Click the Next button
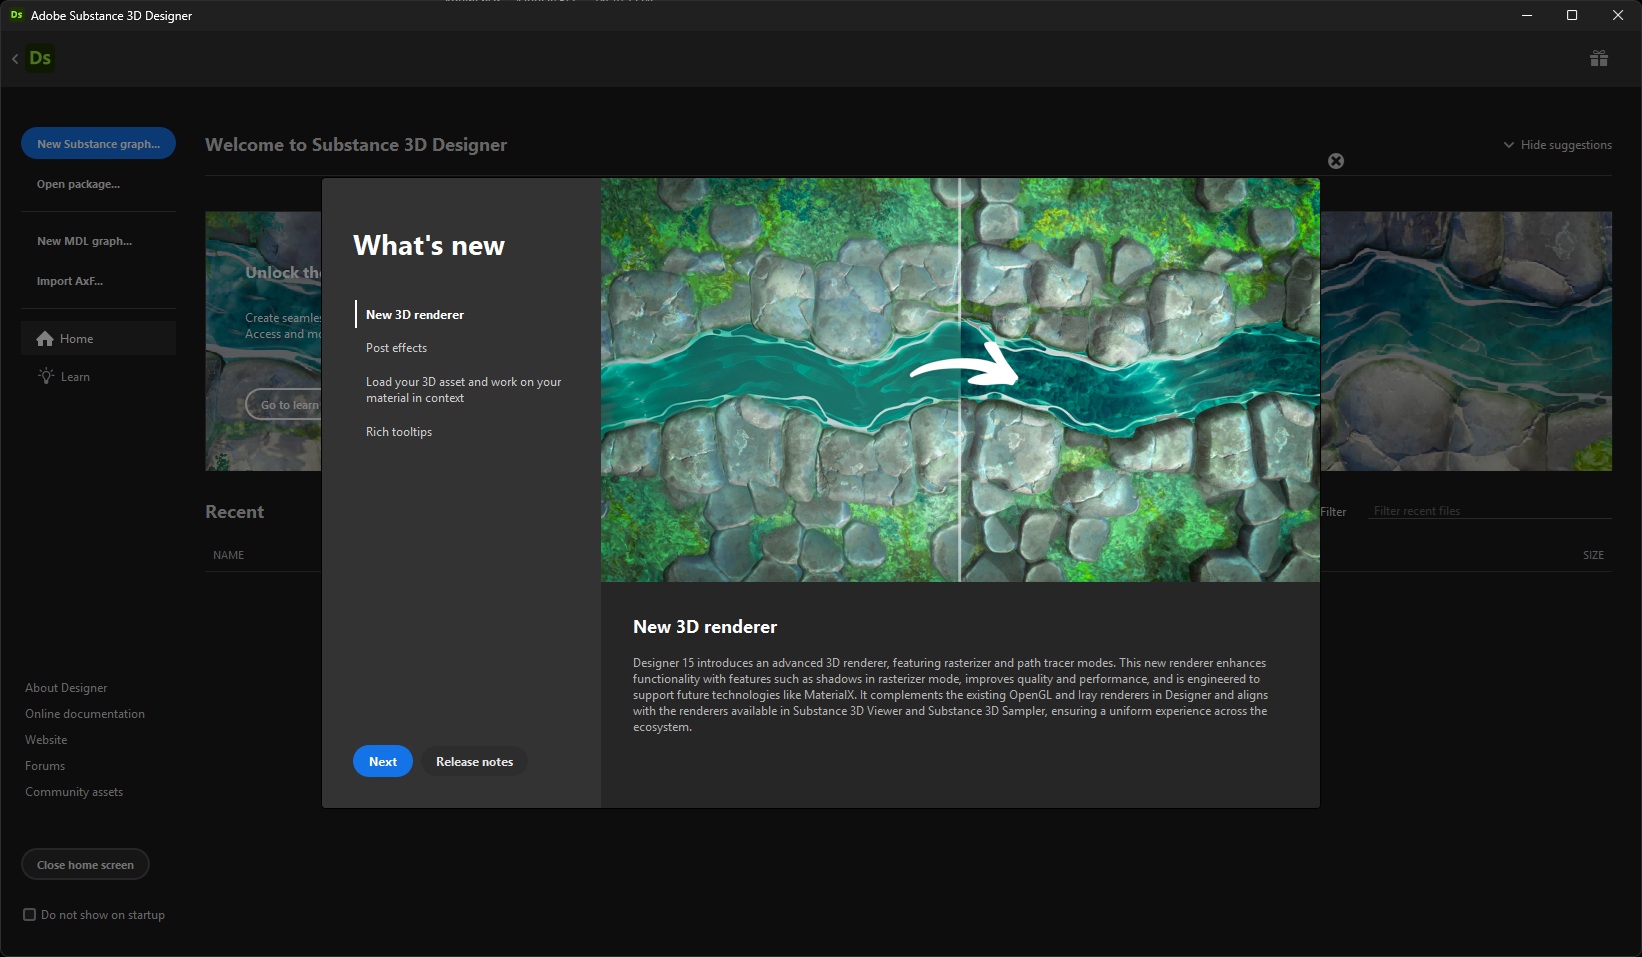1642x957 pixels. coord(382,761)
